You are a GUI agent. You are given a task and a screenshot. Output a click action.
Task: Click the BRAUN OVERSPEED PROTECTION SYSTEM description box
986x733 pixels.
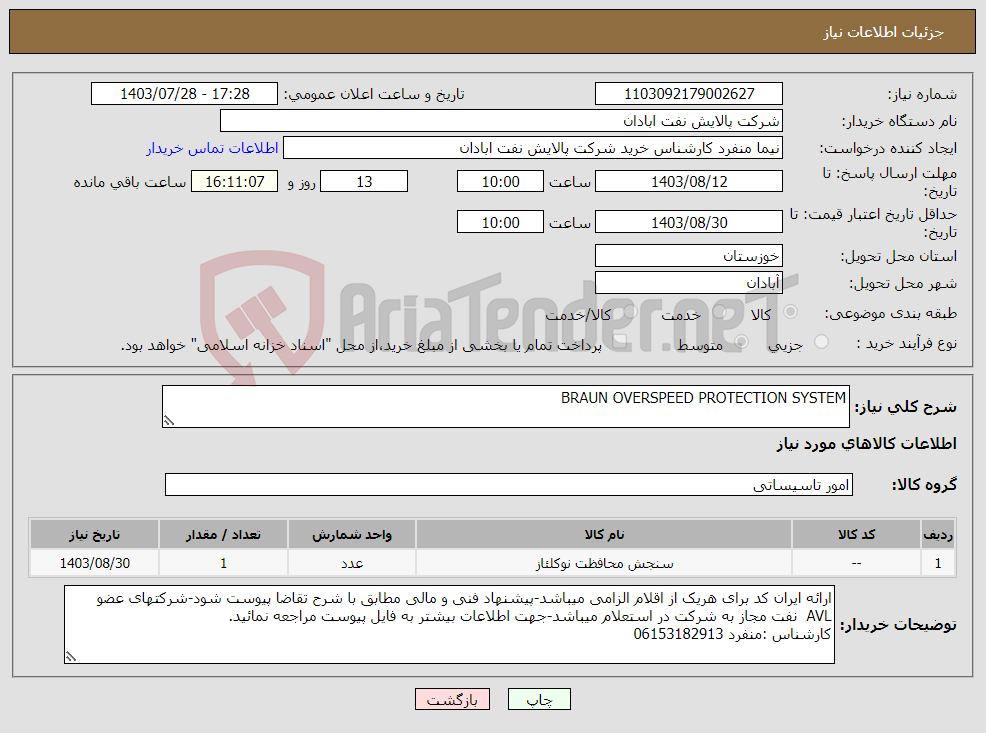click(506, 406)
